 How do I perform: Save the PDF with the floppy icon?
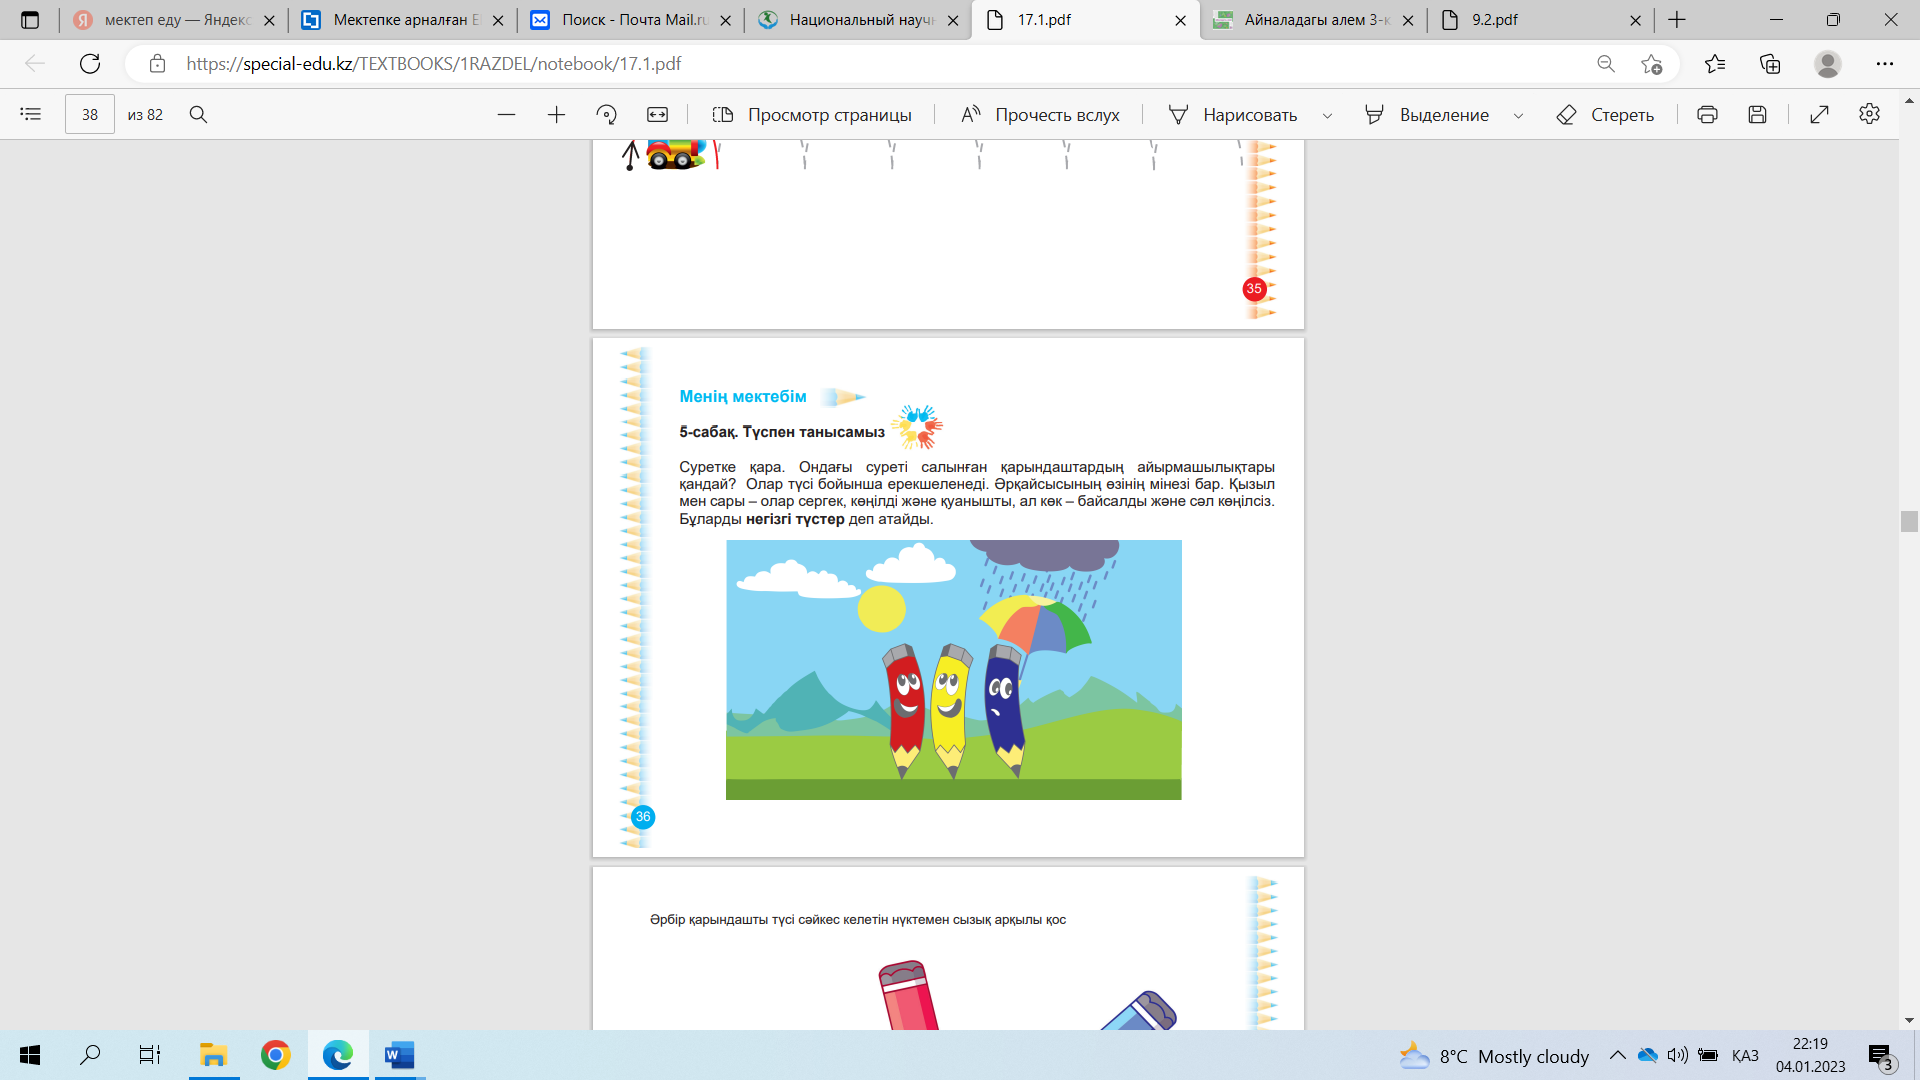tap(1757, 114)
